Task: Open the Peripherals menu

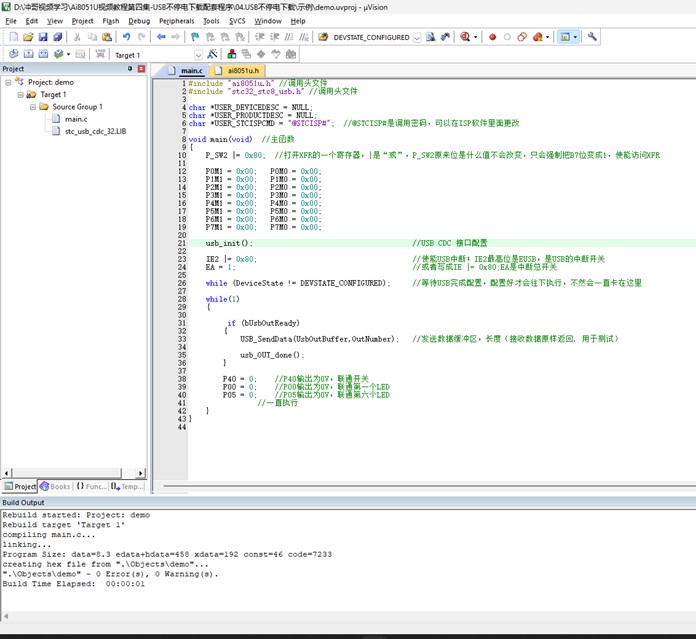Action: point(176,20)
